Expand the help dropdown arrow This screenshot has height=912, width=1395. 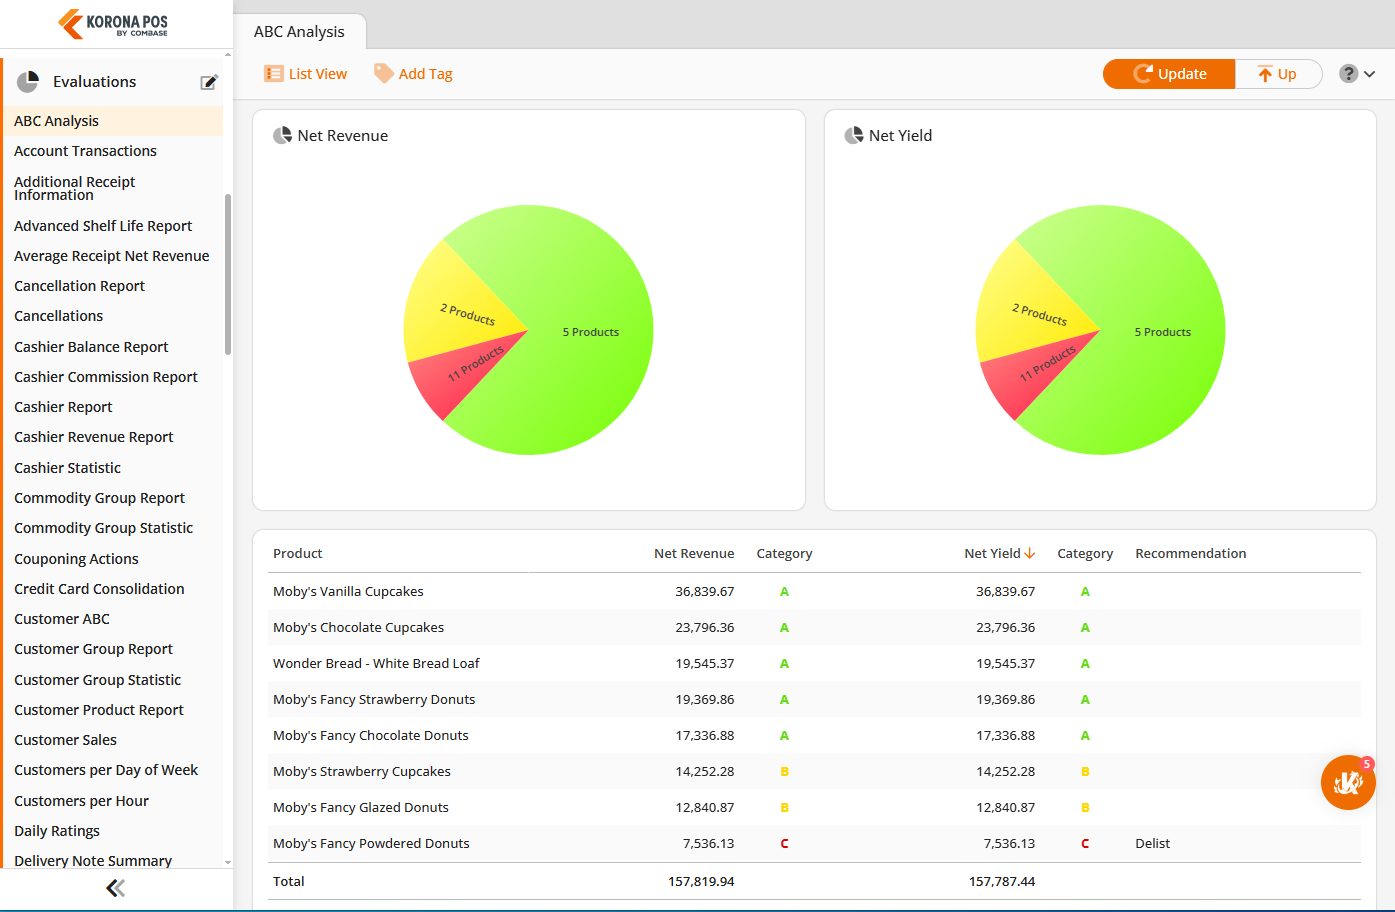(1370, 74)
